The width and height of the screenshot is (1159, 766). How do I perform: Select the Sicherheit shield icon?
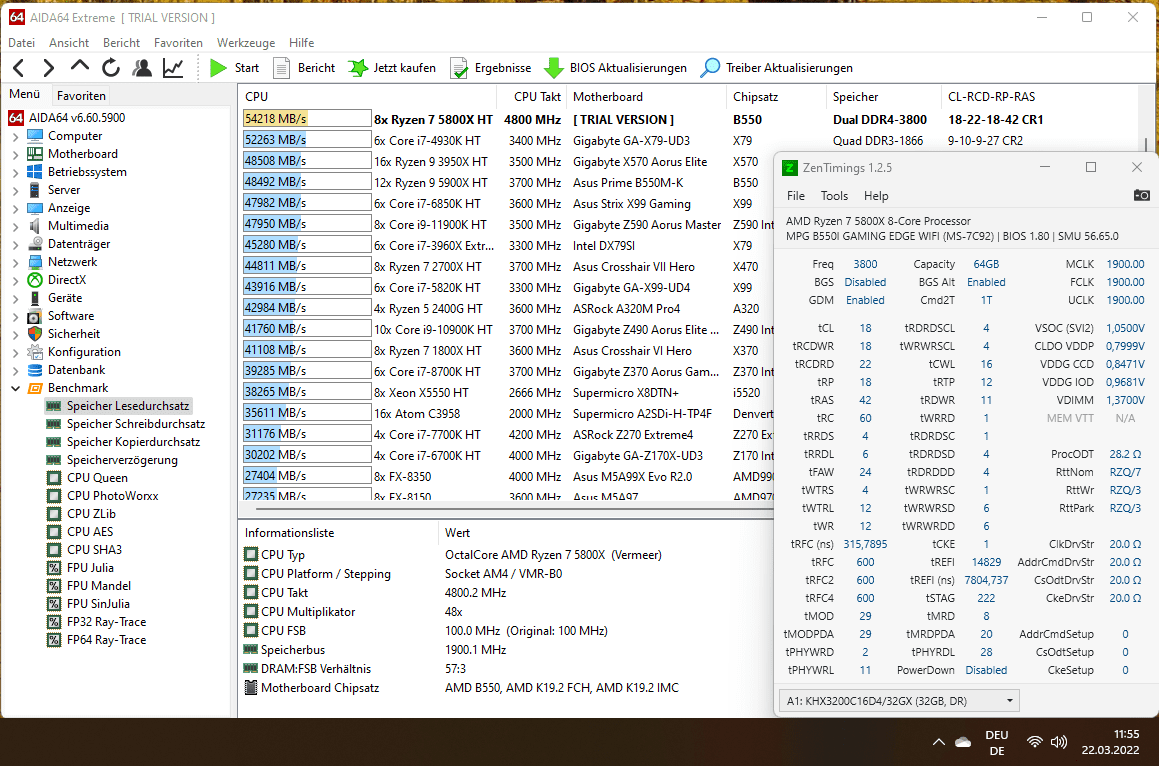click(x=35, y=334)
